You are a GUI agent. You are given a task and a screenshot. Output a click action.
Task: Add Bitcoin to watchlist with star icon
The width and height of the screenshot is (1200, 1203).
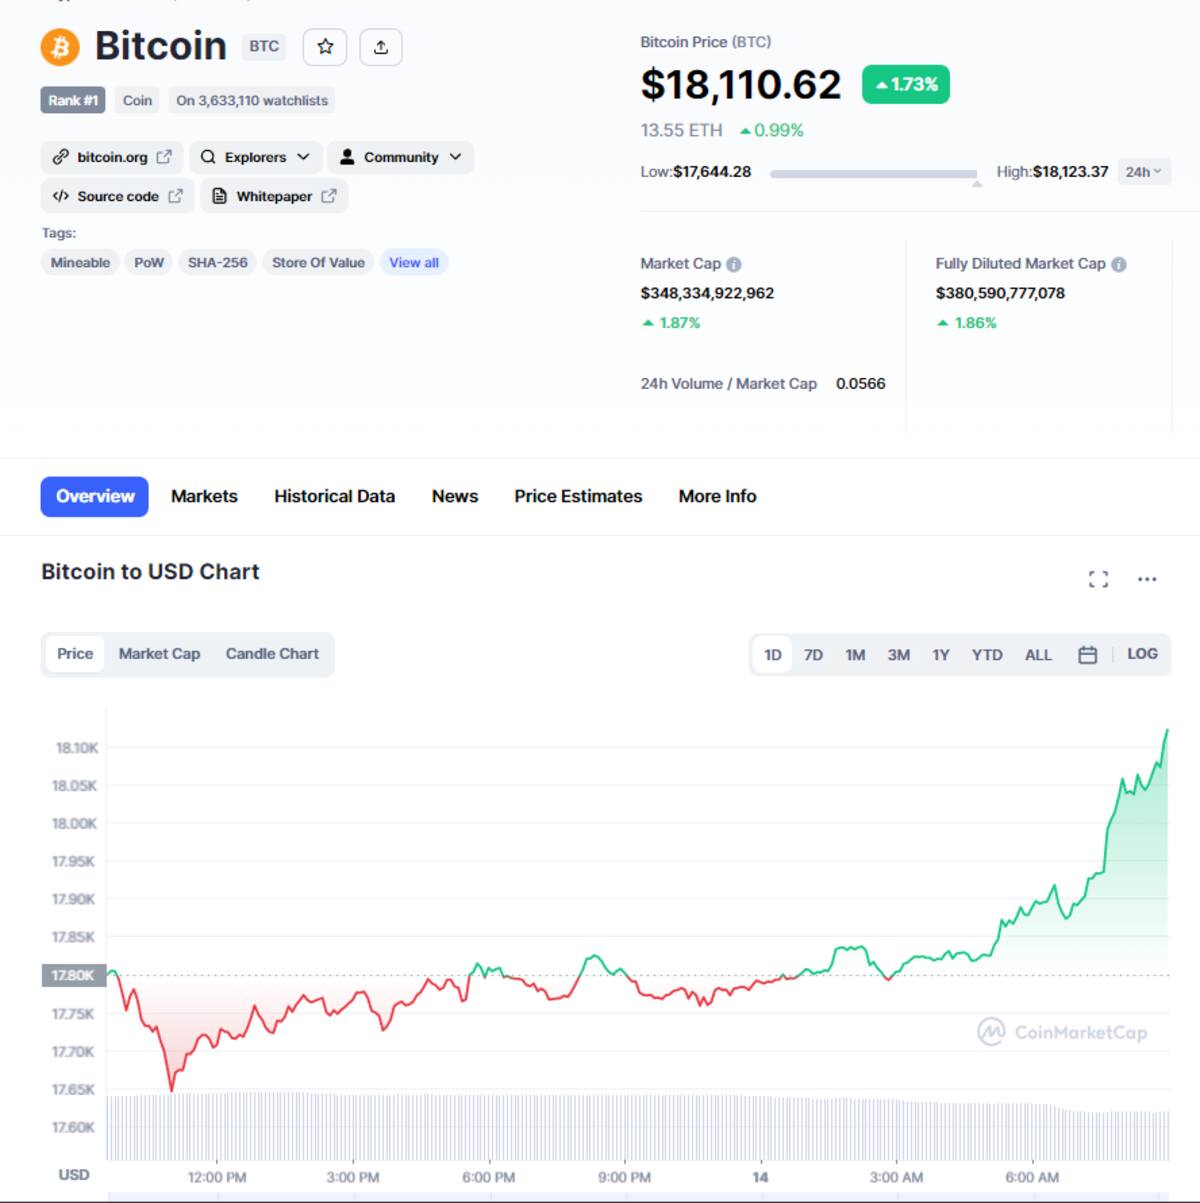coord(325,47)
